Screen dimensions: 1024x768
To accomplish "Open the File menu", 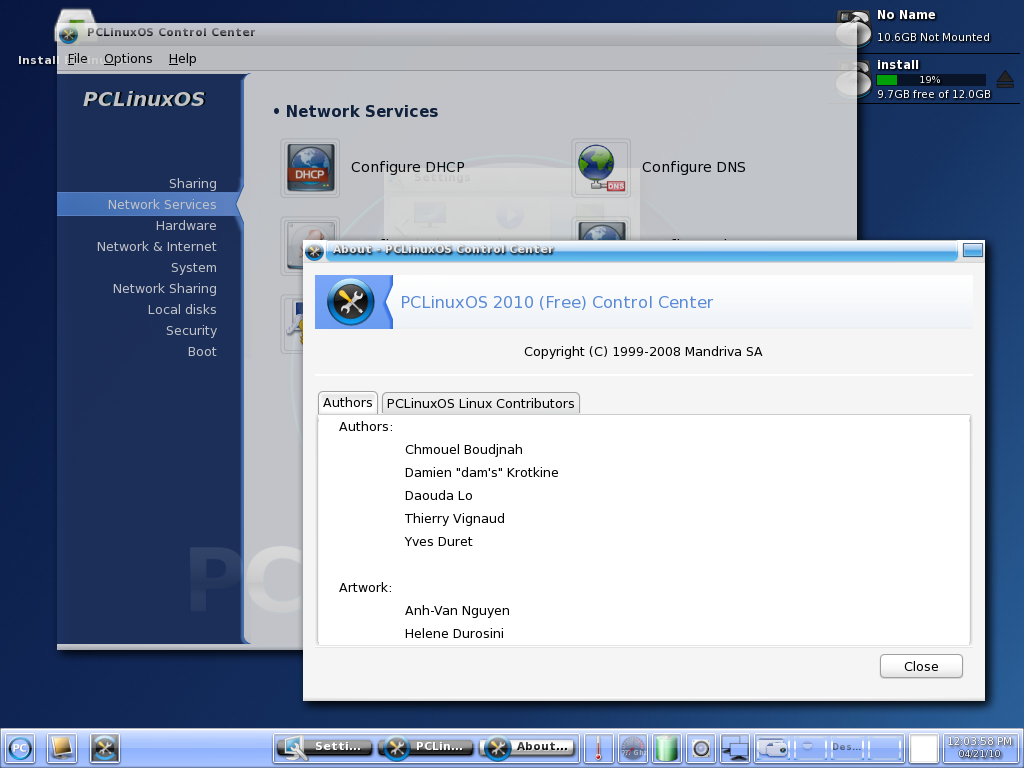I will (77, 59).
